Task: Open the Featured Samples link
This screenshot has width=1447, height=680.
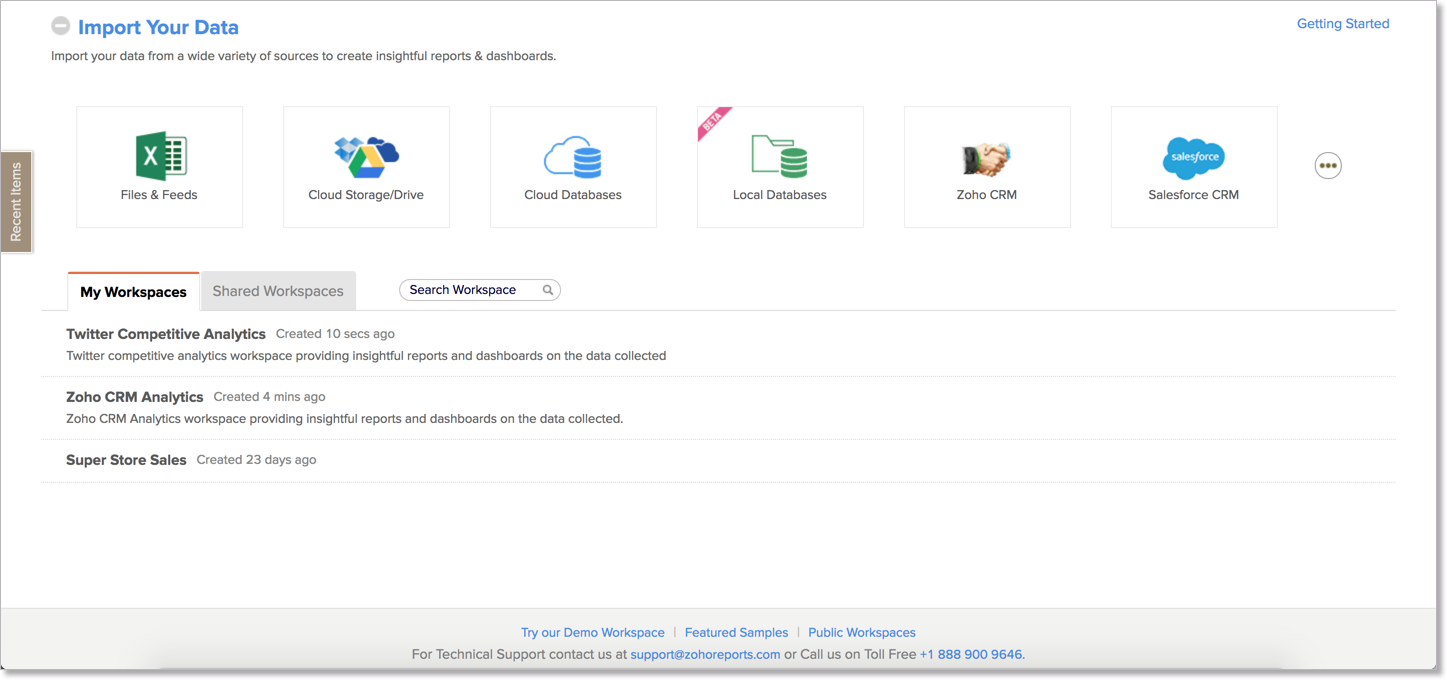Action: tap(736, 633)
